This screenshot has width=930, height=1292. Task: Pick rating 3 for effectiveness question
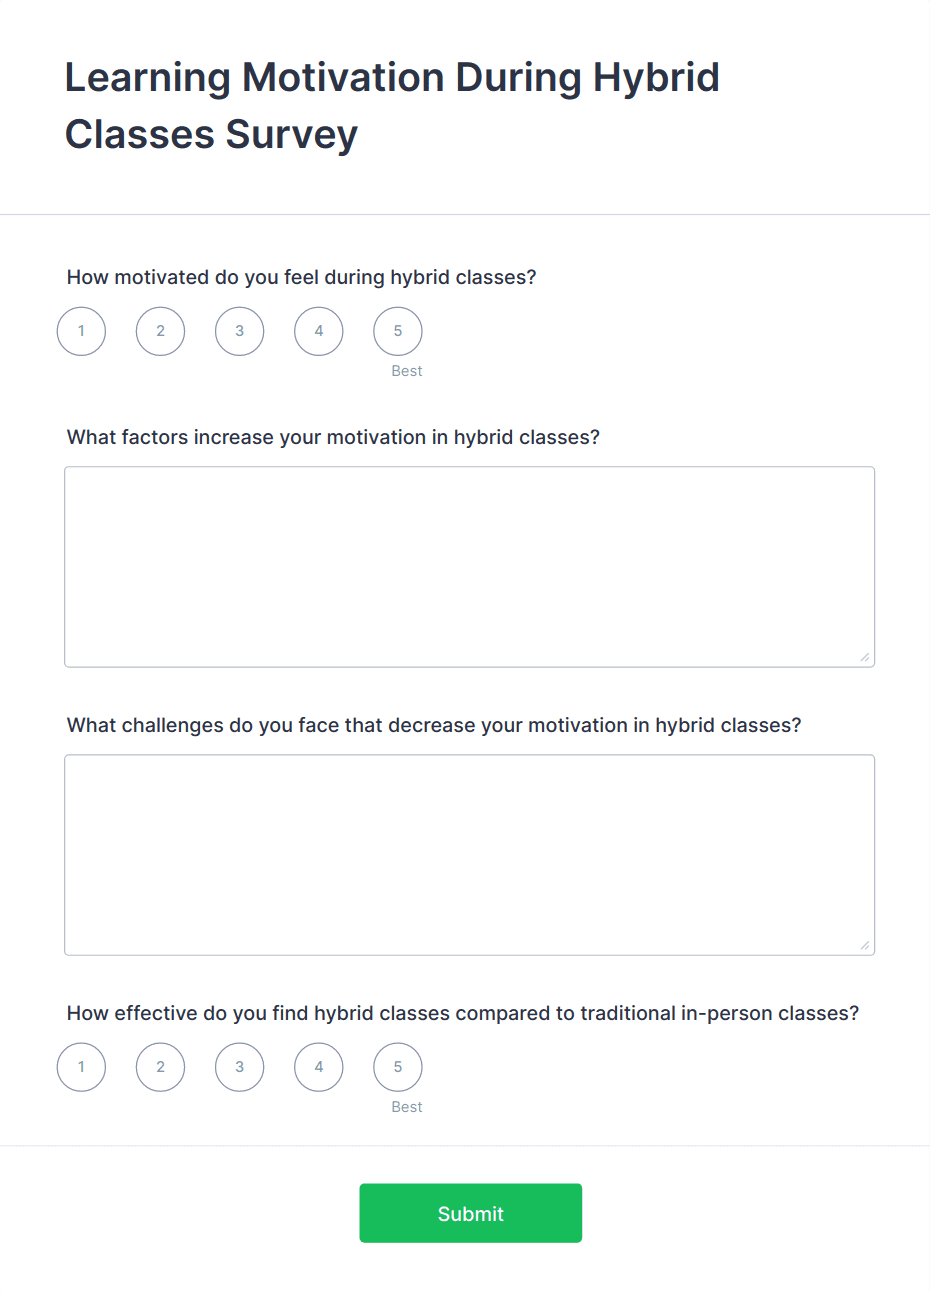click(239, 1067)
